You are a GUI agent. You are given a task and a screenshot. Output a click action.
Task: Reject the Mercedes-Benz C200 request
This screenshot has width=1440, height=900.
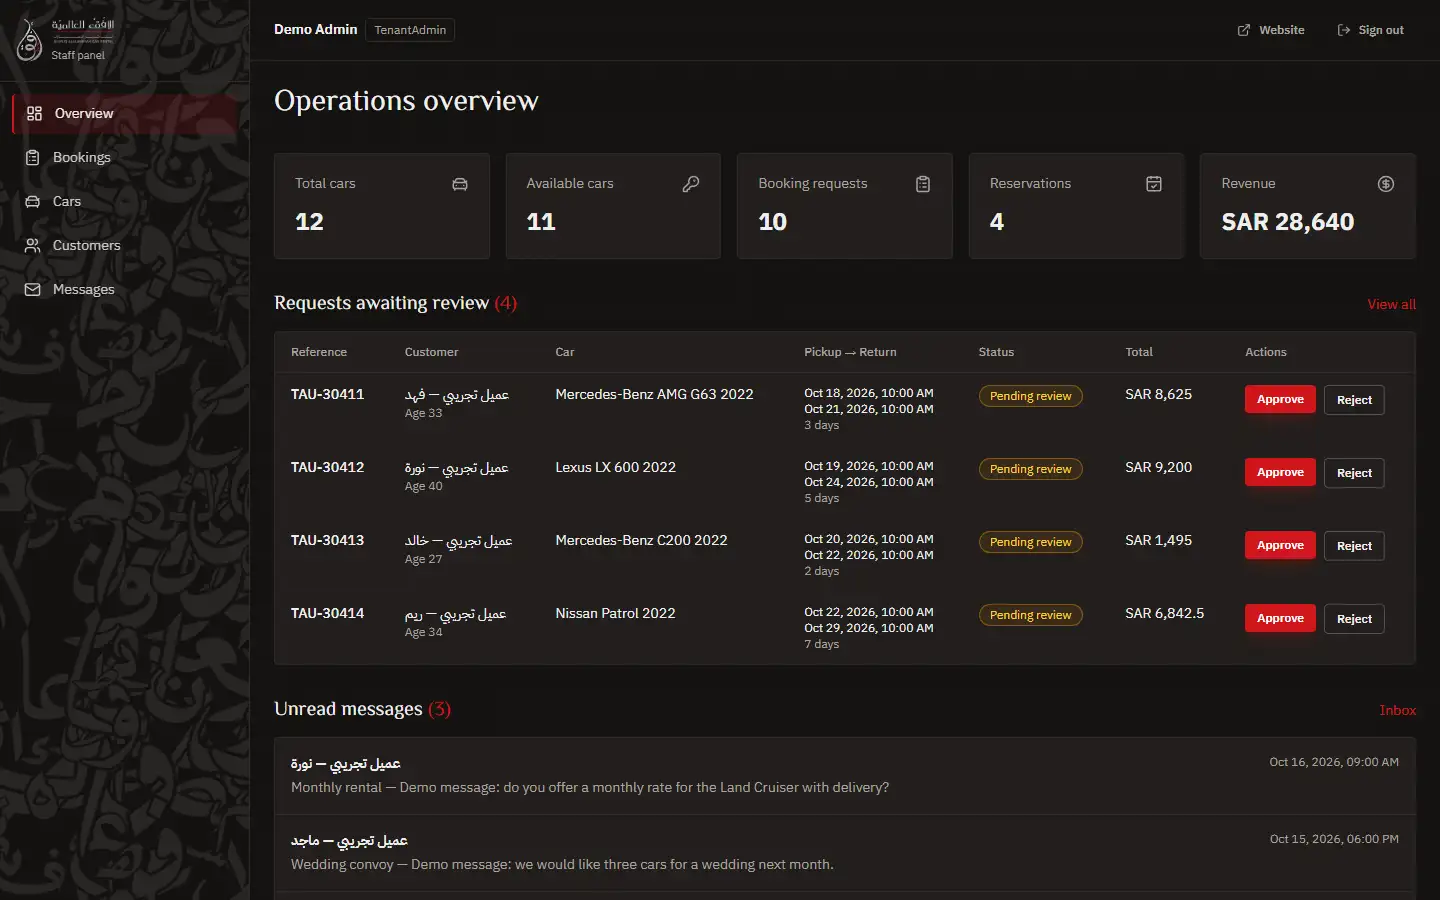pos(1354,546)
